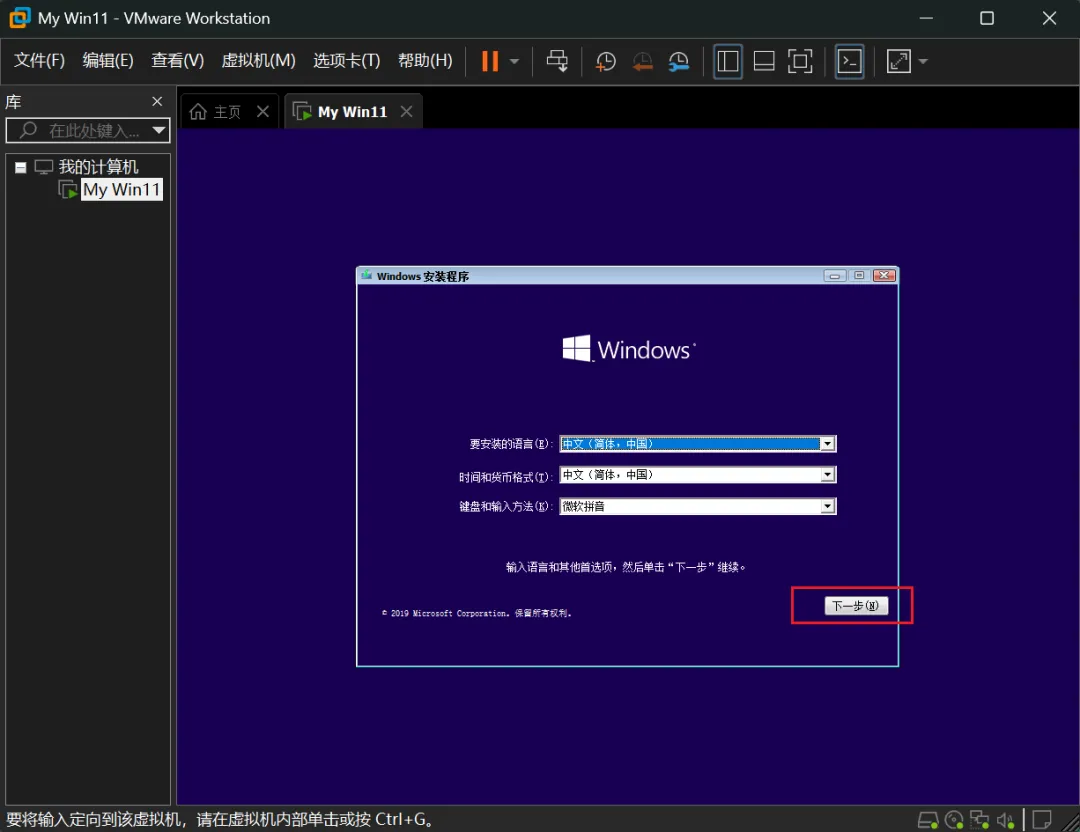Click the VMware Workstation title bar logo
Screen dimensions: 1080x832
pos(19,18)
